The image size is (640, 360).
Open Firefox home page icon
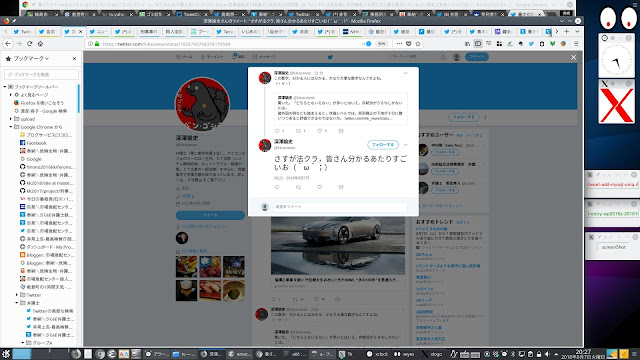40,44
